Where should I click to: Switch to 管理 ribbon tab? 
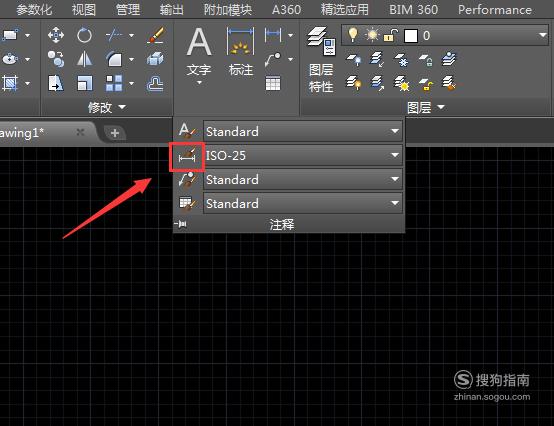pyautogui.click(x=128, y=10)
